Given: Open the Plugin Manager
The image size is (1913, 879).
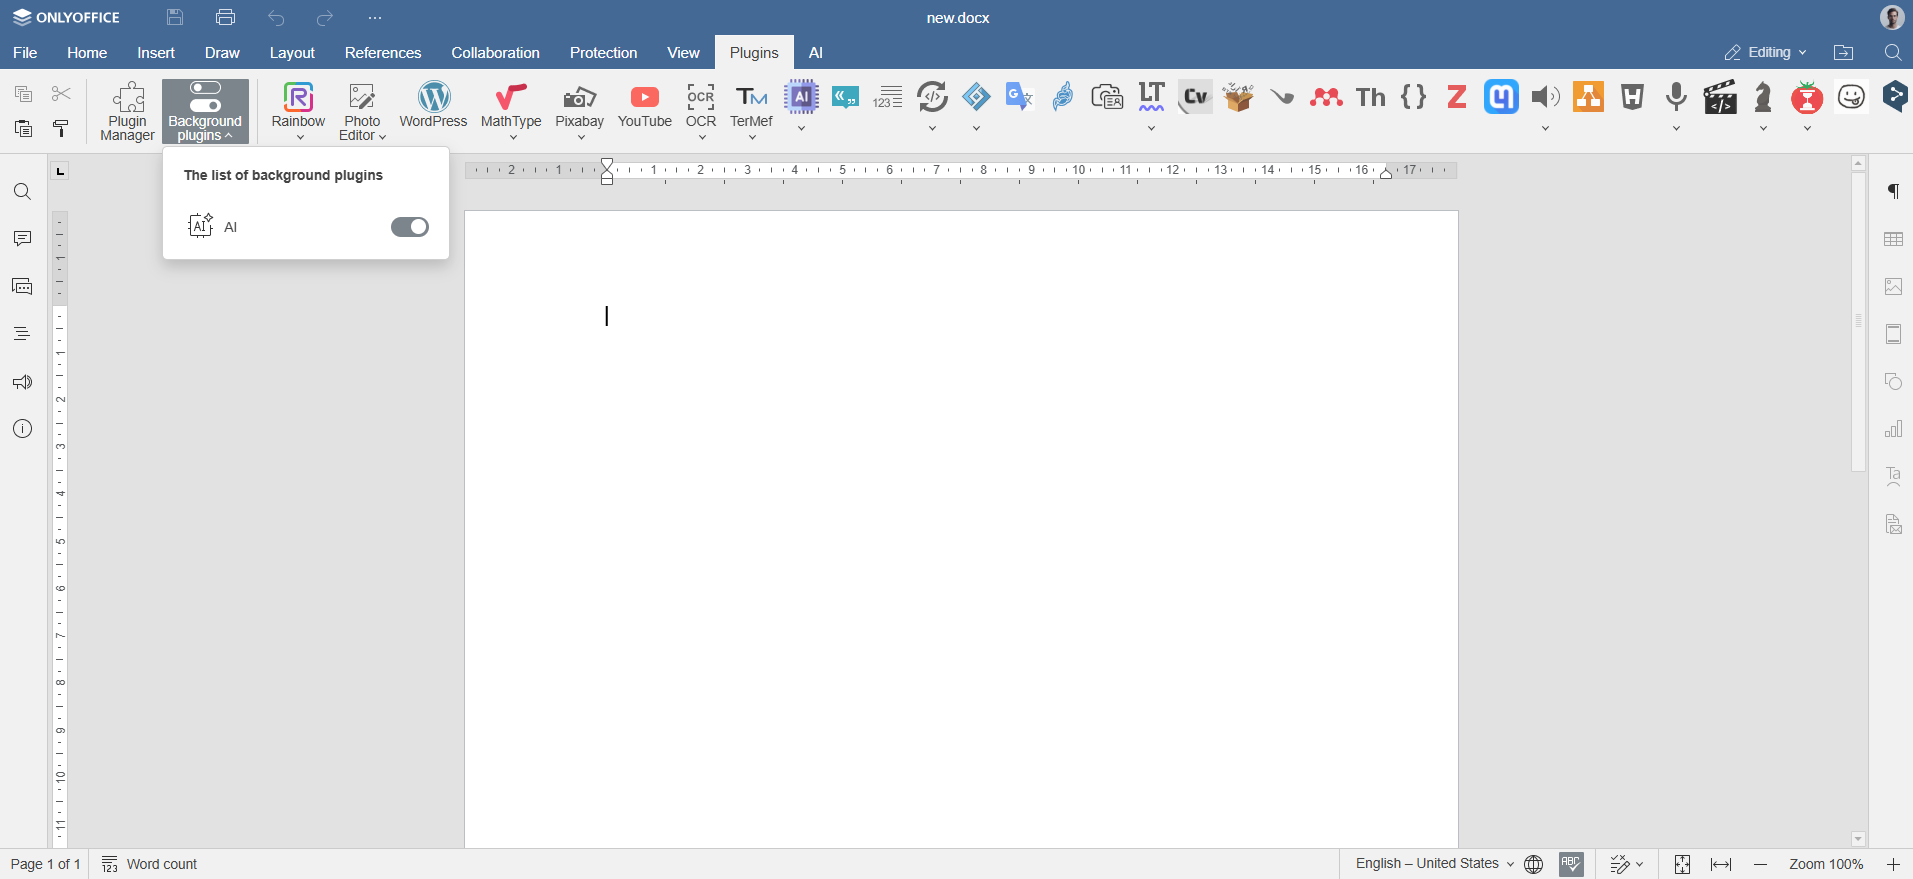Looking at the screenshot, I should (127, 110).
